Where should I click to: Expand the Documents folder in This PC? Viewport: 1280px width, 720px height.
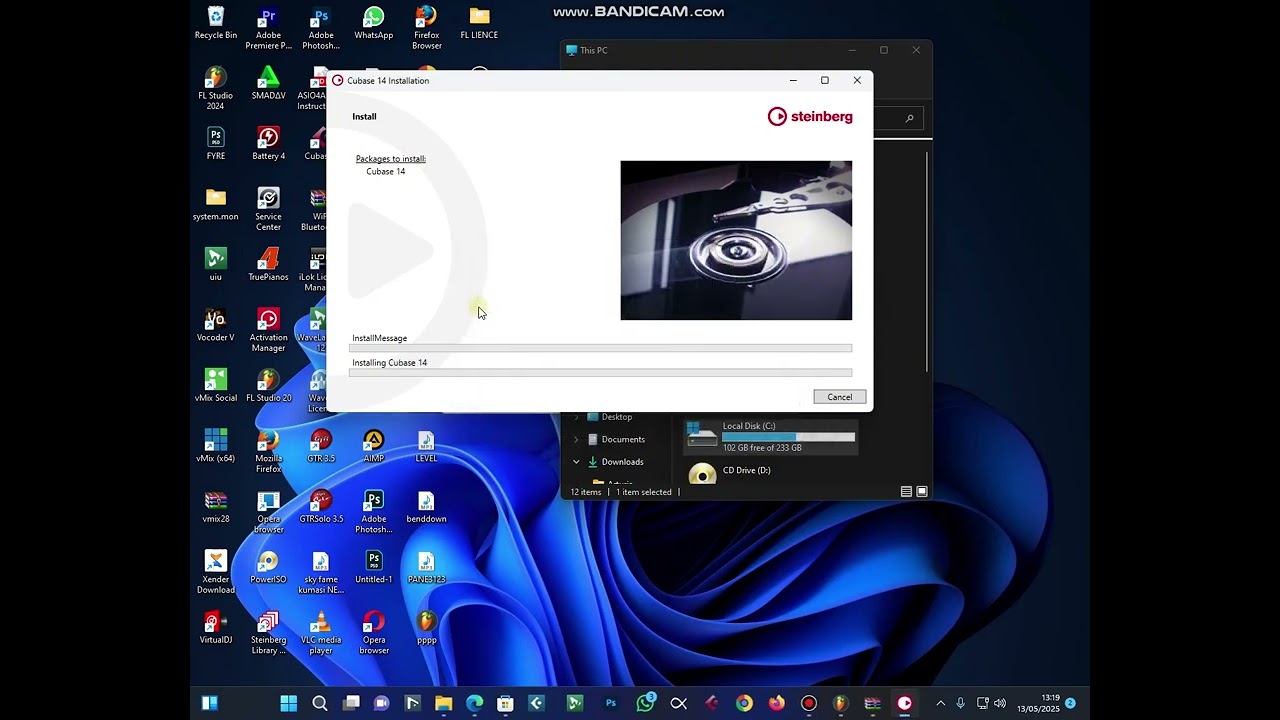(x=576, y=439)
